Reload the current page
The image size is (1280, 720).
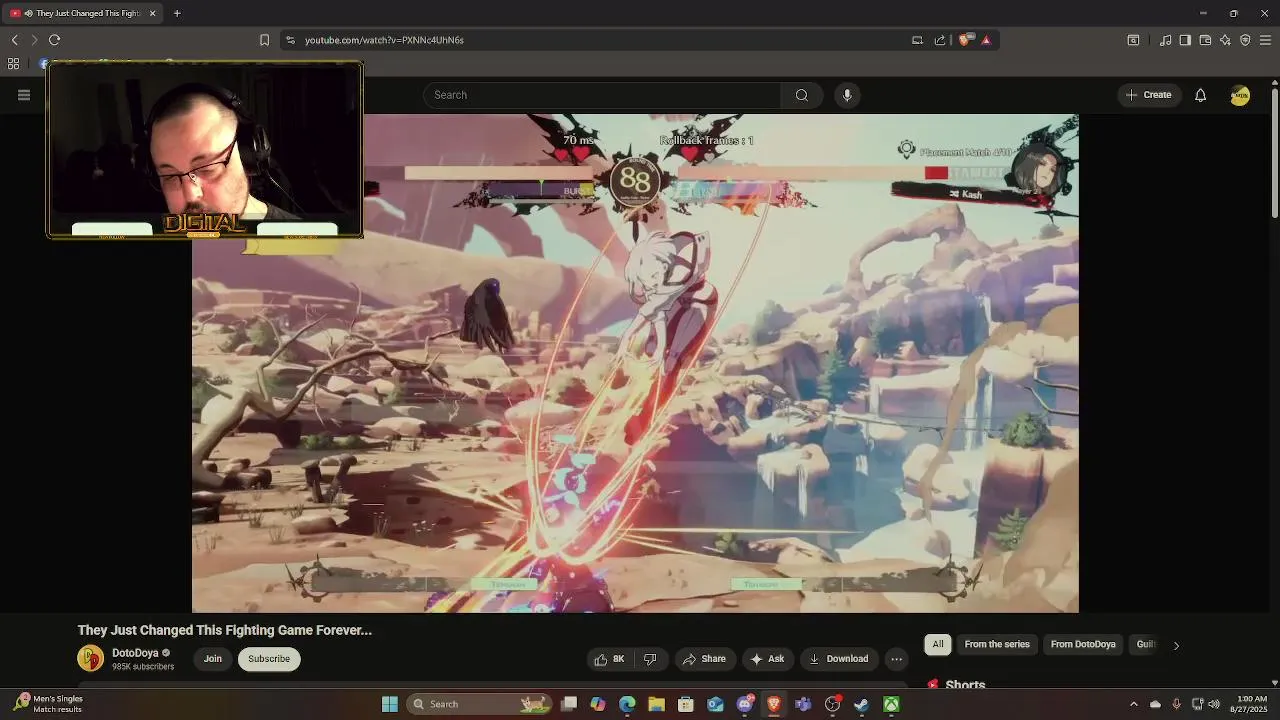[55, 40]
